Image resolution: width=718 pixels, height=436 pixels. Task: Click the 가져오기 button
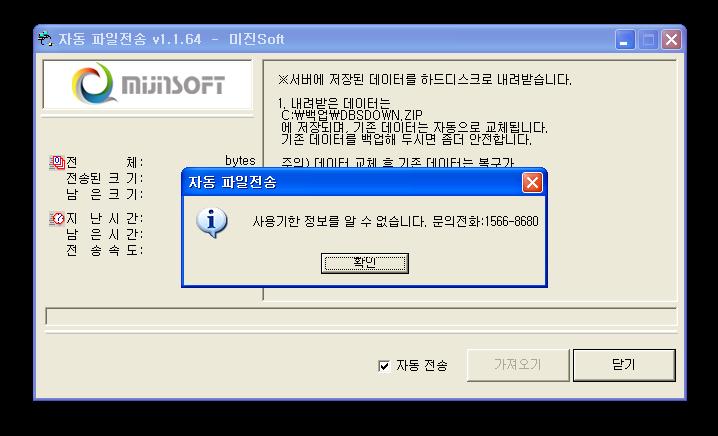tap(518, 365)
